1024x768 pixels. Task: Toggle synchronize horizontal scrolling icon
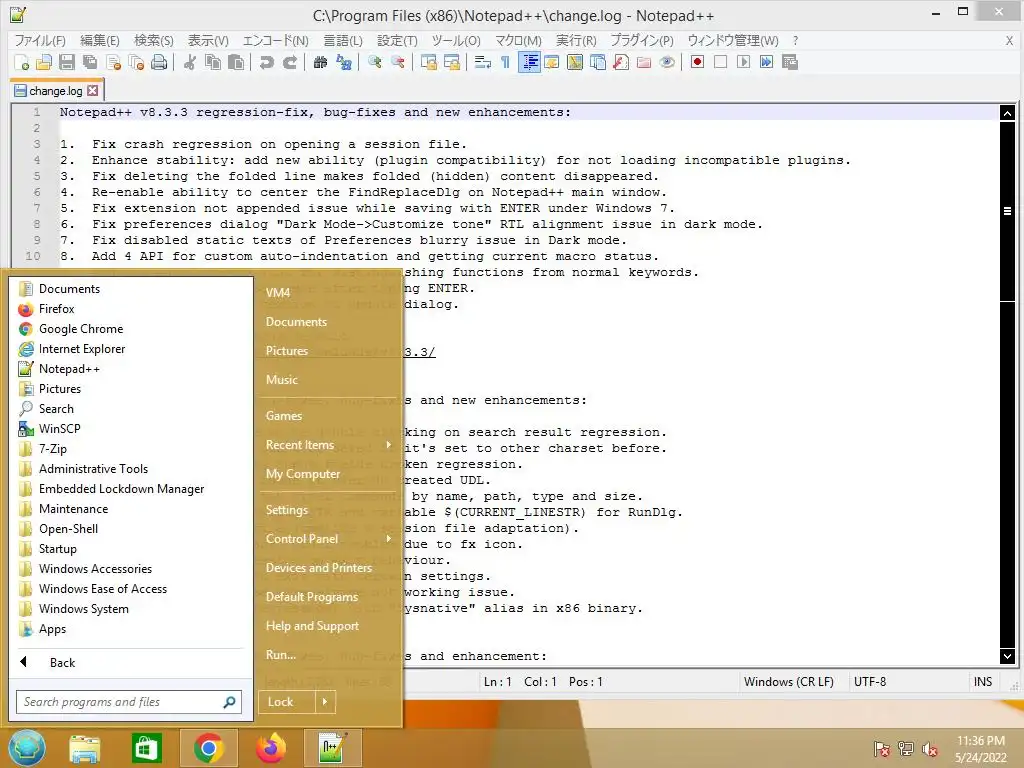pos(452,63)
